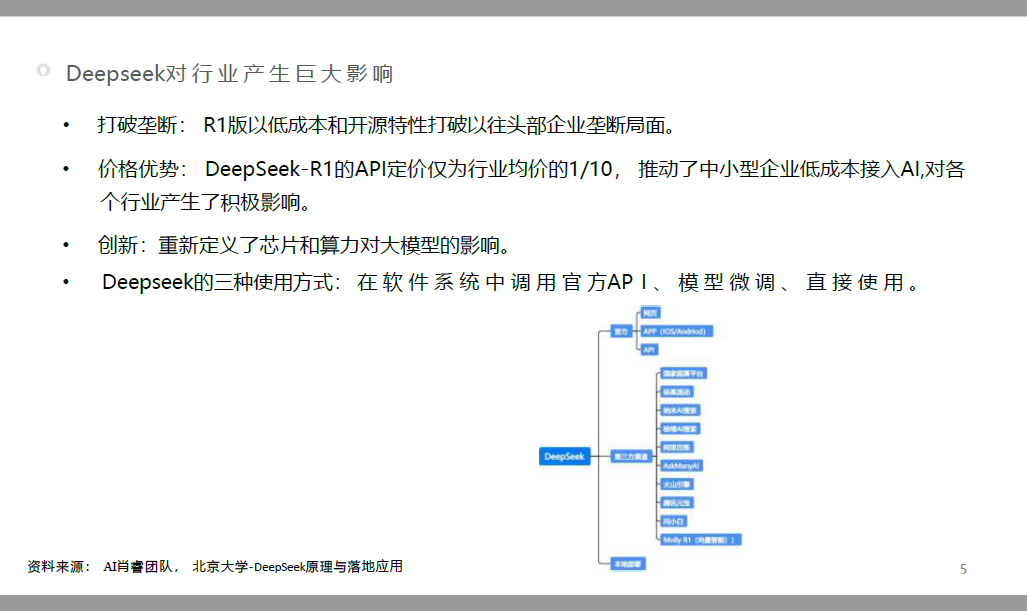Click the "APP (IOS/Andriod)" node
The height and width of the screenshot is (611, 1027).
coord(677,331)
